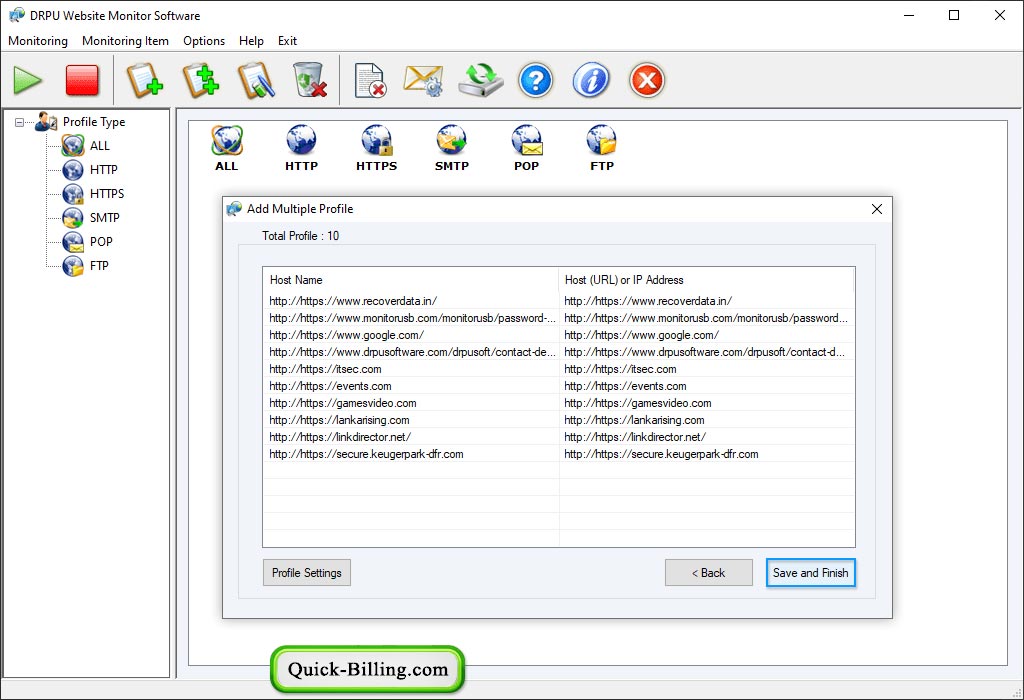Open help with blue question mark icon
The image size is (1024, 700).
(536, 81)
